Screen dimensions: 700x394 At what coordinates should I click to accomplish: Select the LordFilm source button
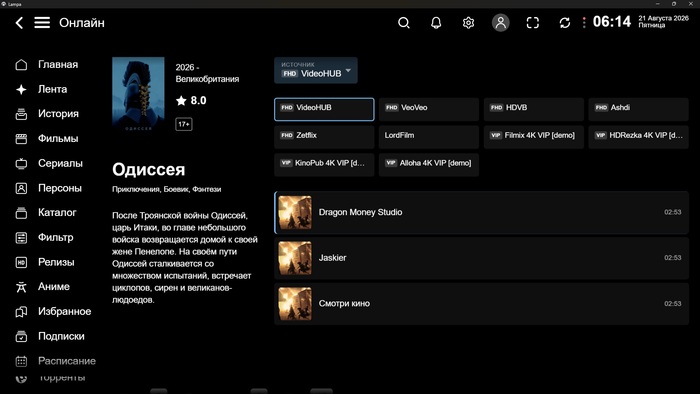pos(429,137)
